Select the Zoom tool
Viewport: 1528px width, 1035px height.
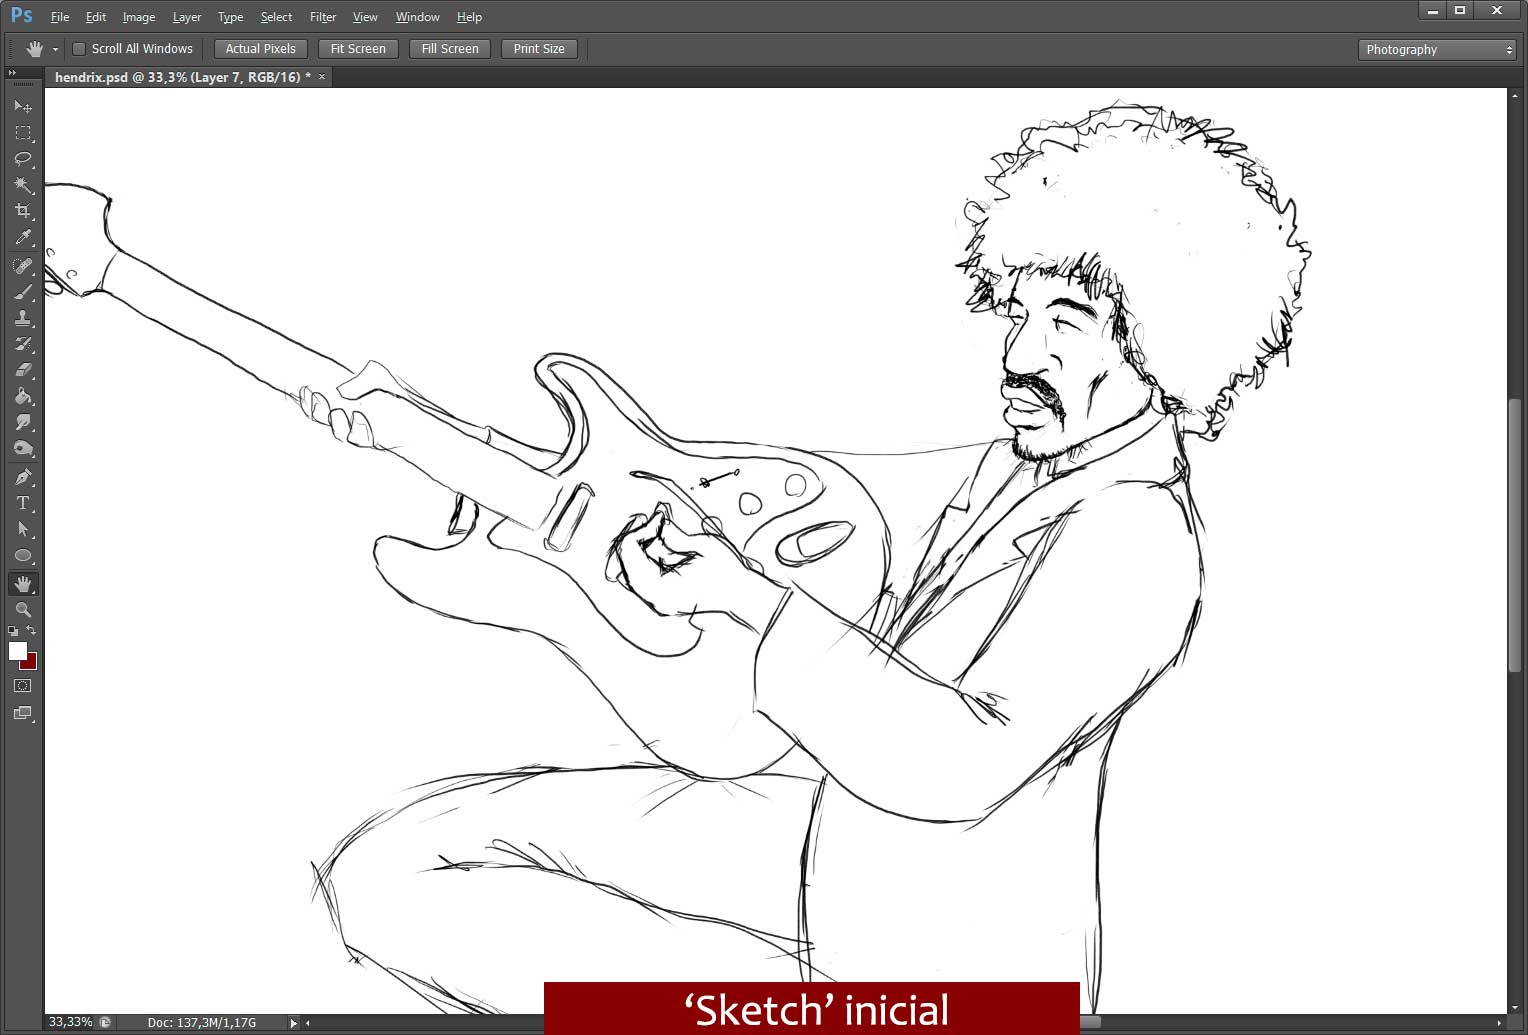click(x=23, y=609)
